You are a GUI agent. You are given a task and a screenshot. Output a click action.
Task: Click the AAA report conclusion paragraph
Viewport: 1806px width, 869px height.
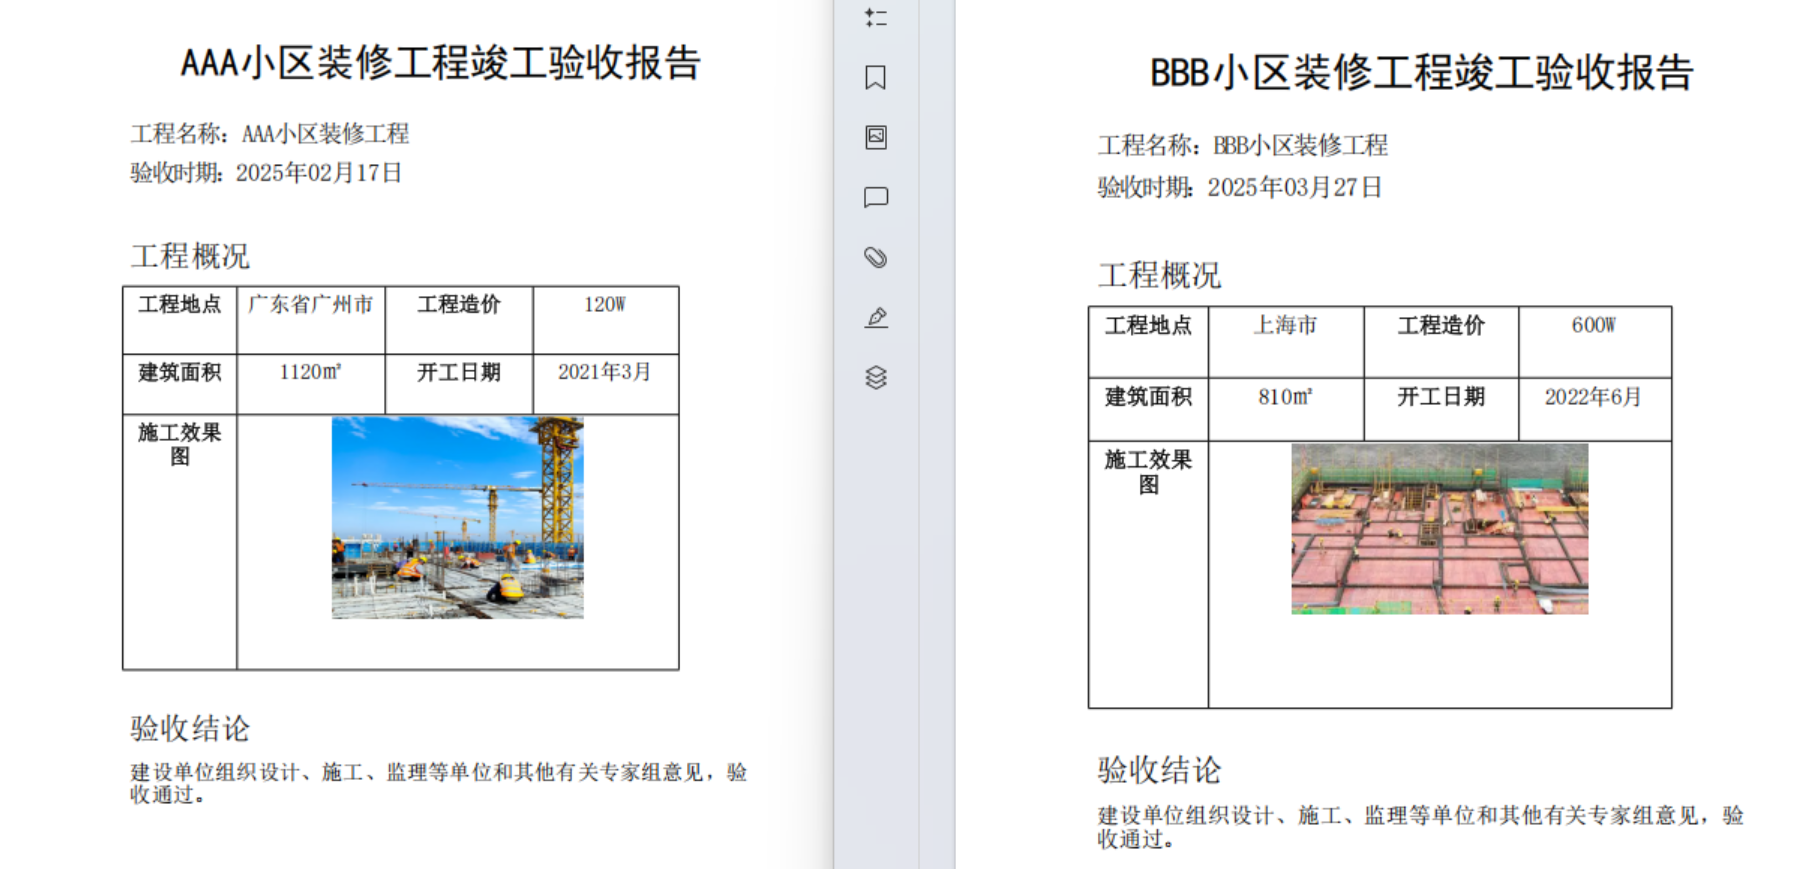click(438, 783)
